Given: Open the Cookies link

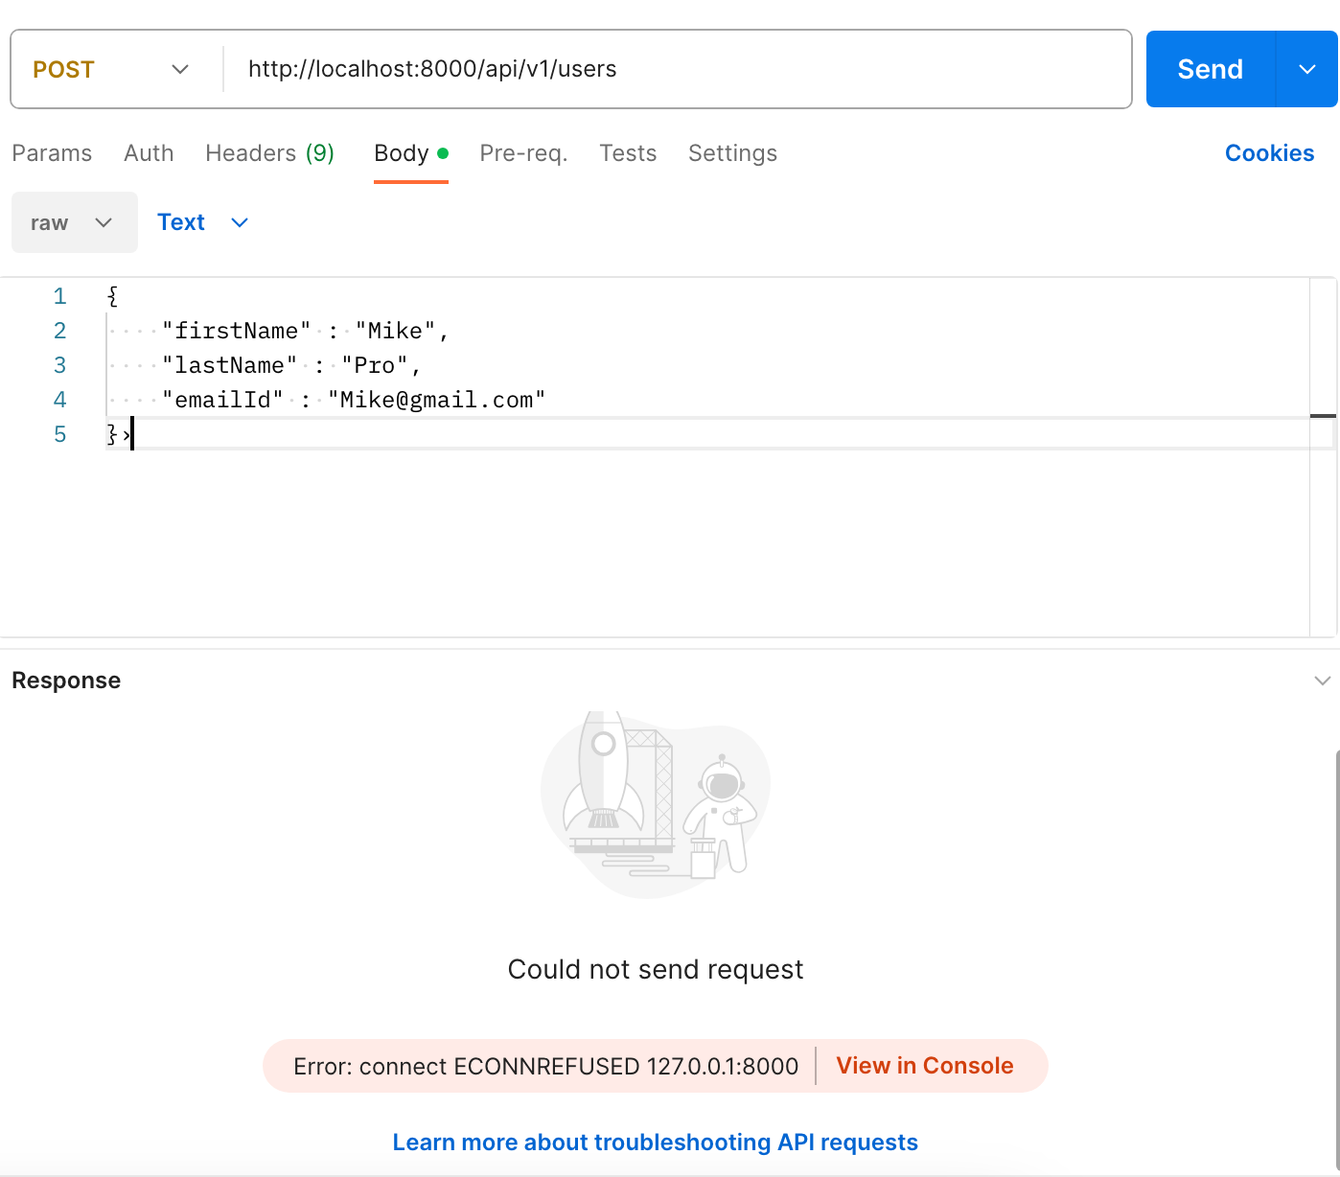Looking at the screenshot, I should coord(1270,153).
